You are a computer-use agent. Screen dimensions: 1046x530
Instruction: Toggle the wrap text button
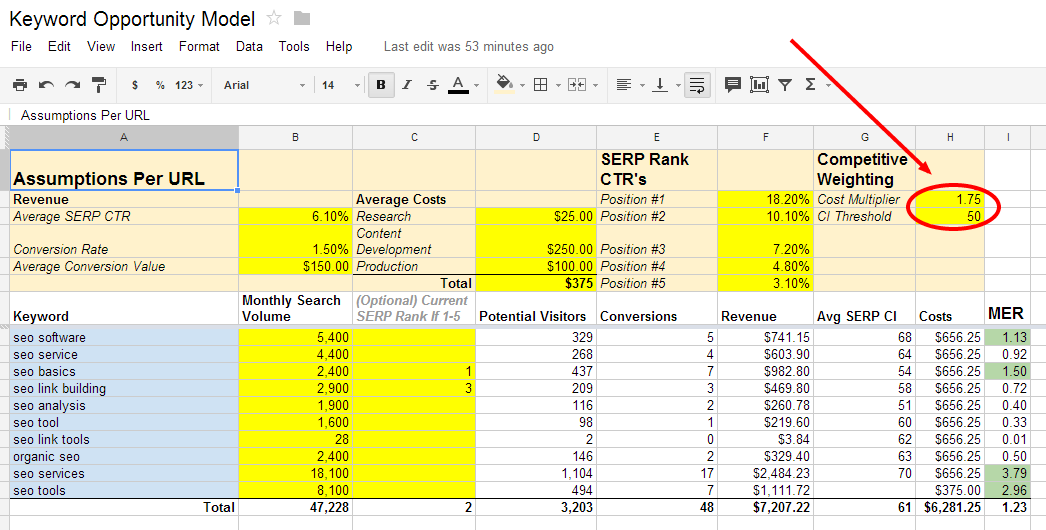(x=697, y=85)
